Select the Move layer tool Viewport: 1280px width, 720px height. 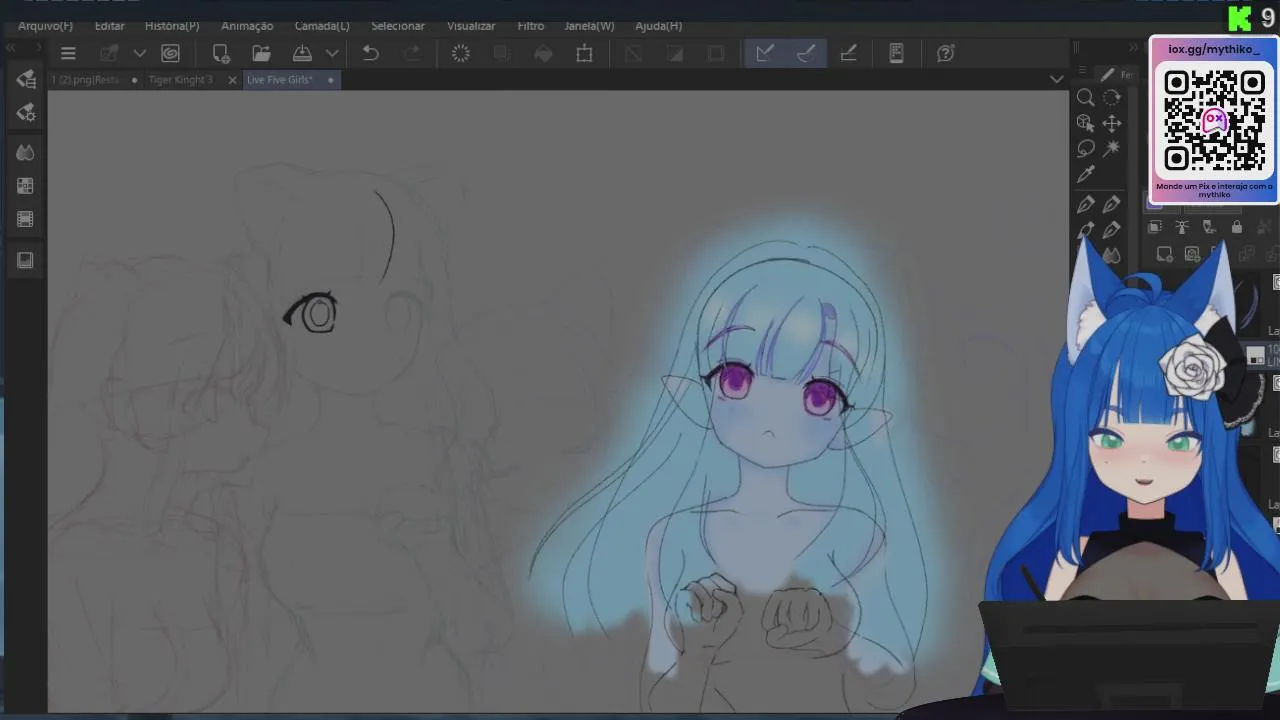1111,123
